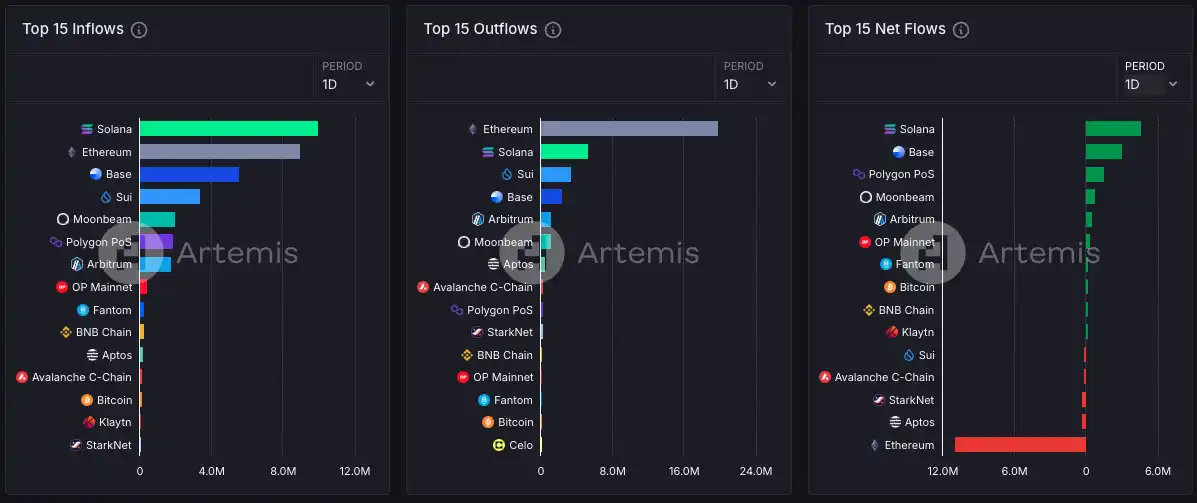Click the BNB Chain icon in Inflows list

[x=67, y=332]
